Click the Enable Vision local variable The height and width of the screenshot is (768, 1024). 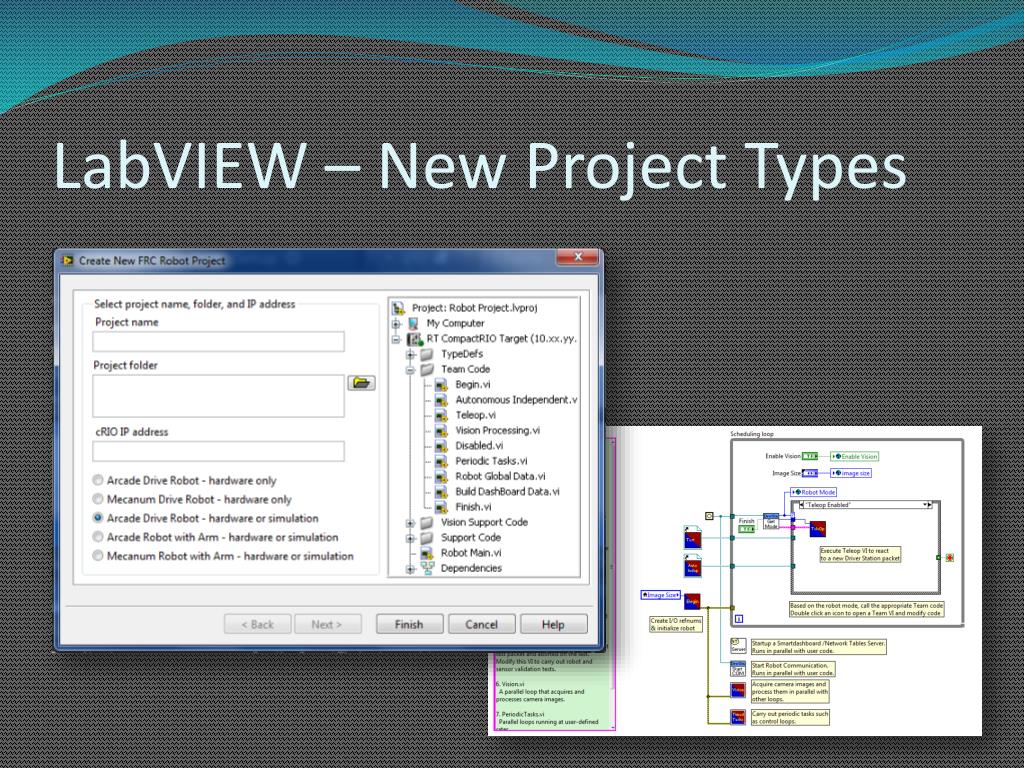(855, 456)
